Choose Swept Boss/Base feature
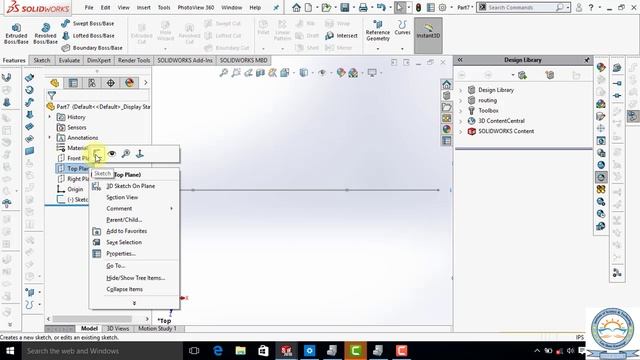 88,24
